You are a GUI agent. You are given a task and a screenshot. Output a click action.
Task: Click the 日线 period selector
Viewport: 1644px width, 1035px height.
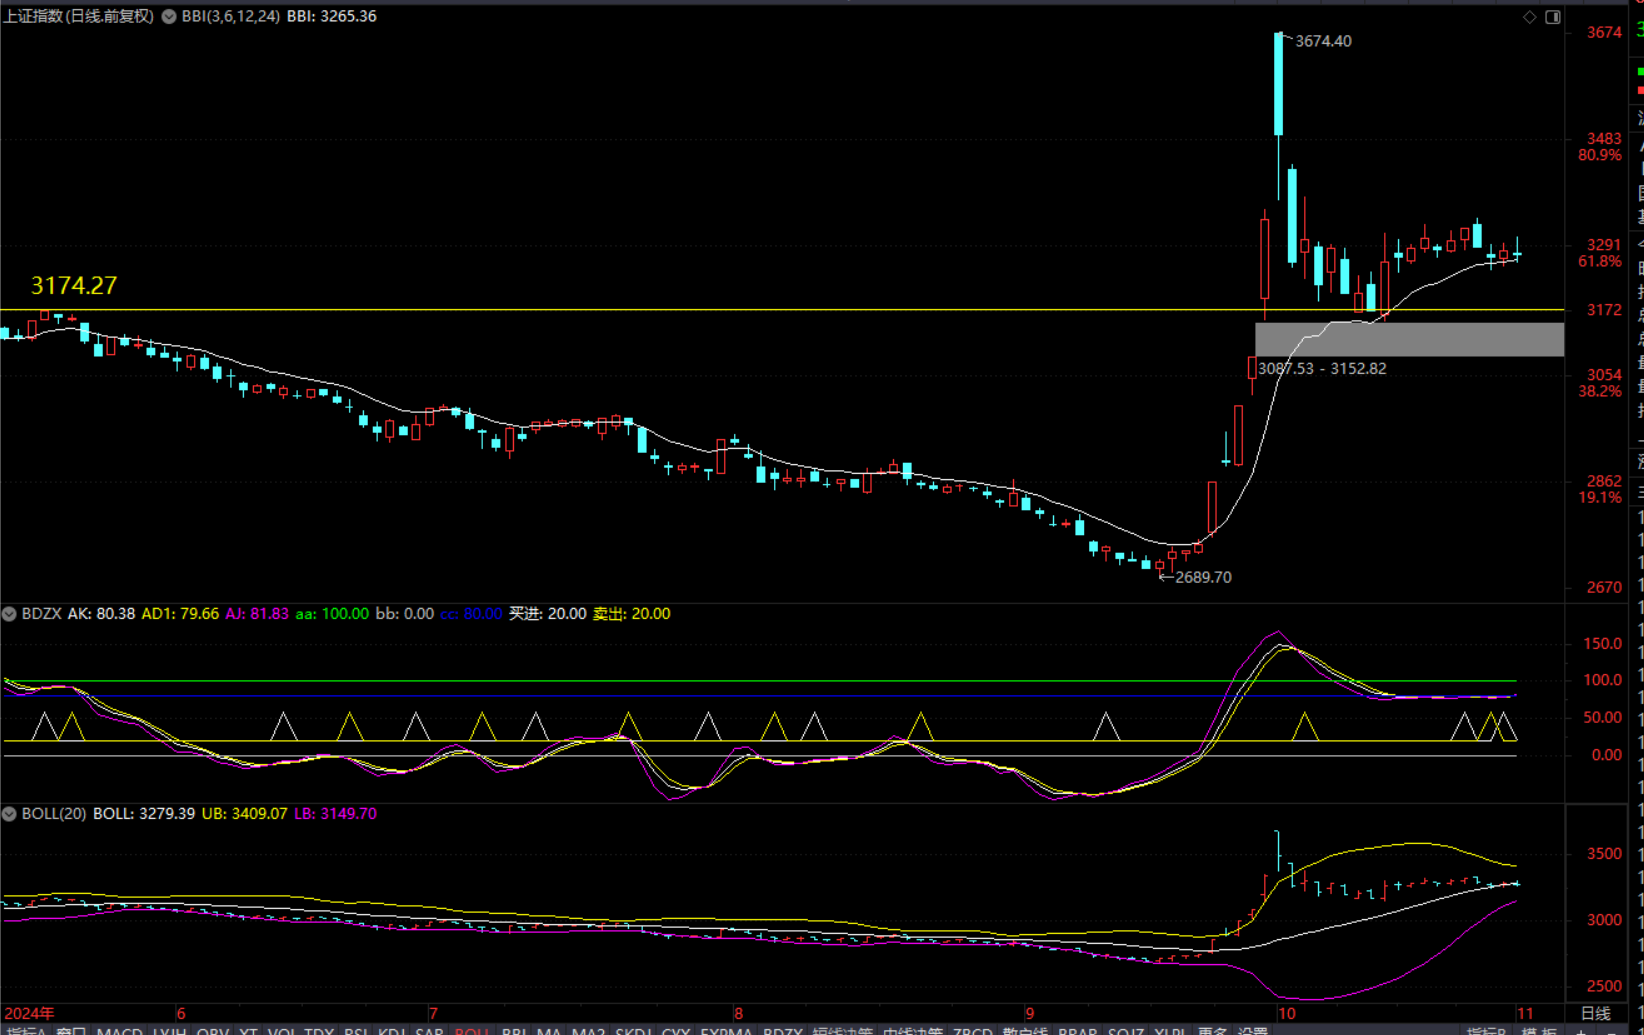click(x=1595, y=1013)
